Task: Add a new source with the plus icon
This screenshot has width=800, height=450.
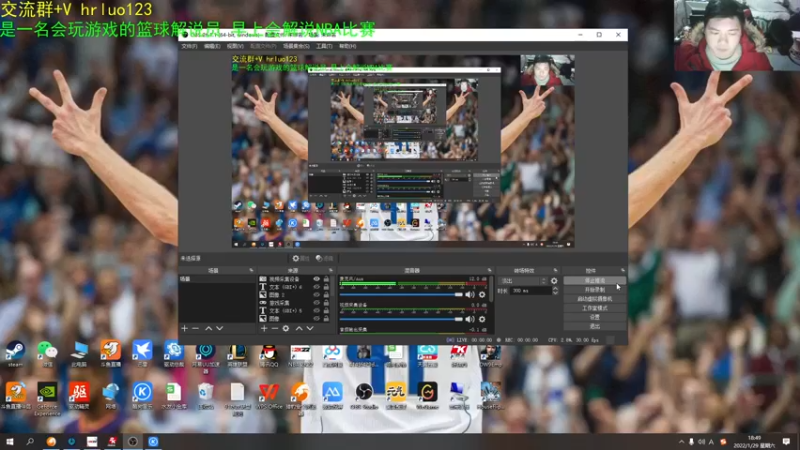Action: point(264,329)
